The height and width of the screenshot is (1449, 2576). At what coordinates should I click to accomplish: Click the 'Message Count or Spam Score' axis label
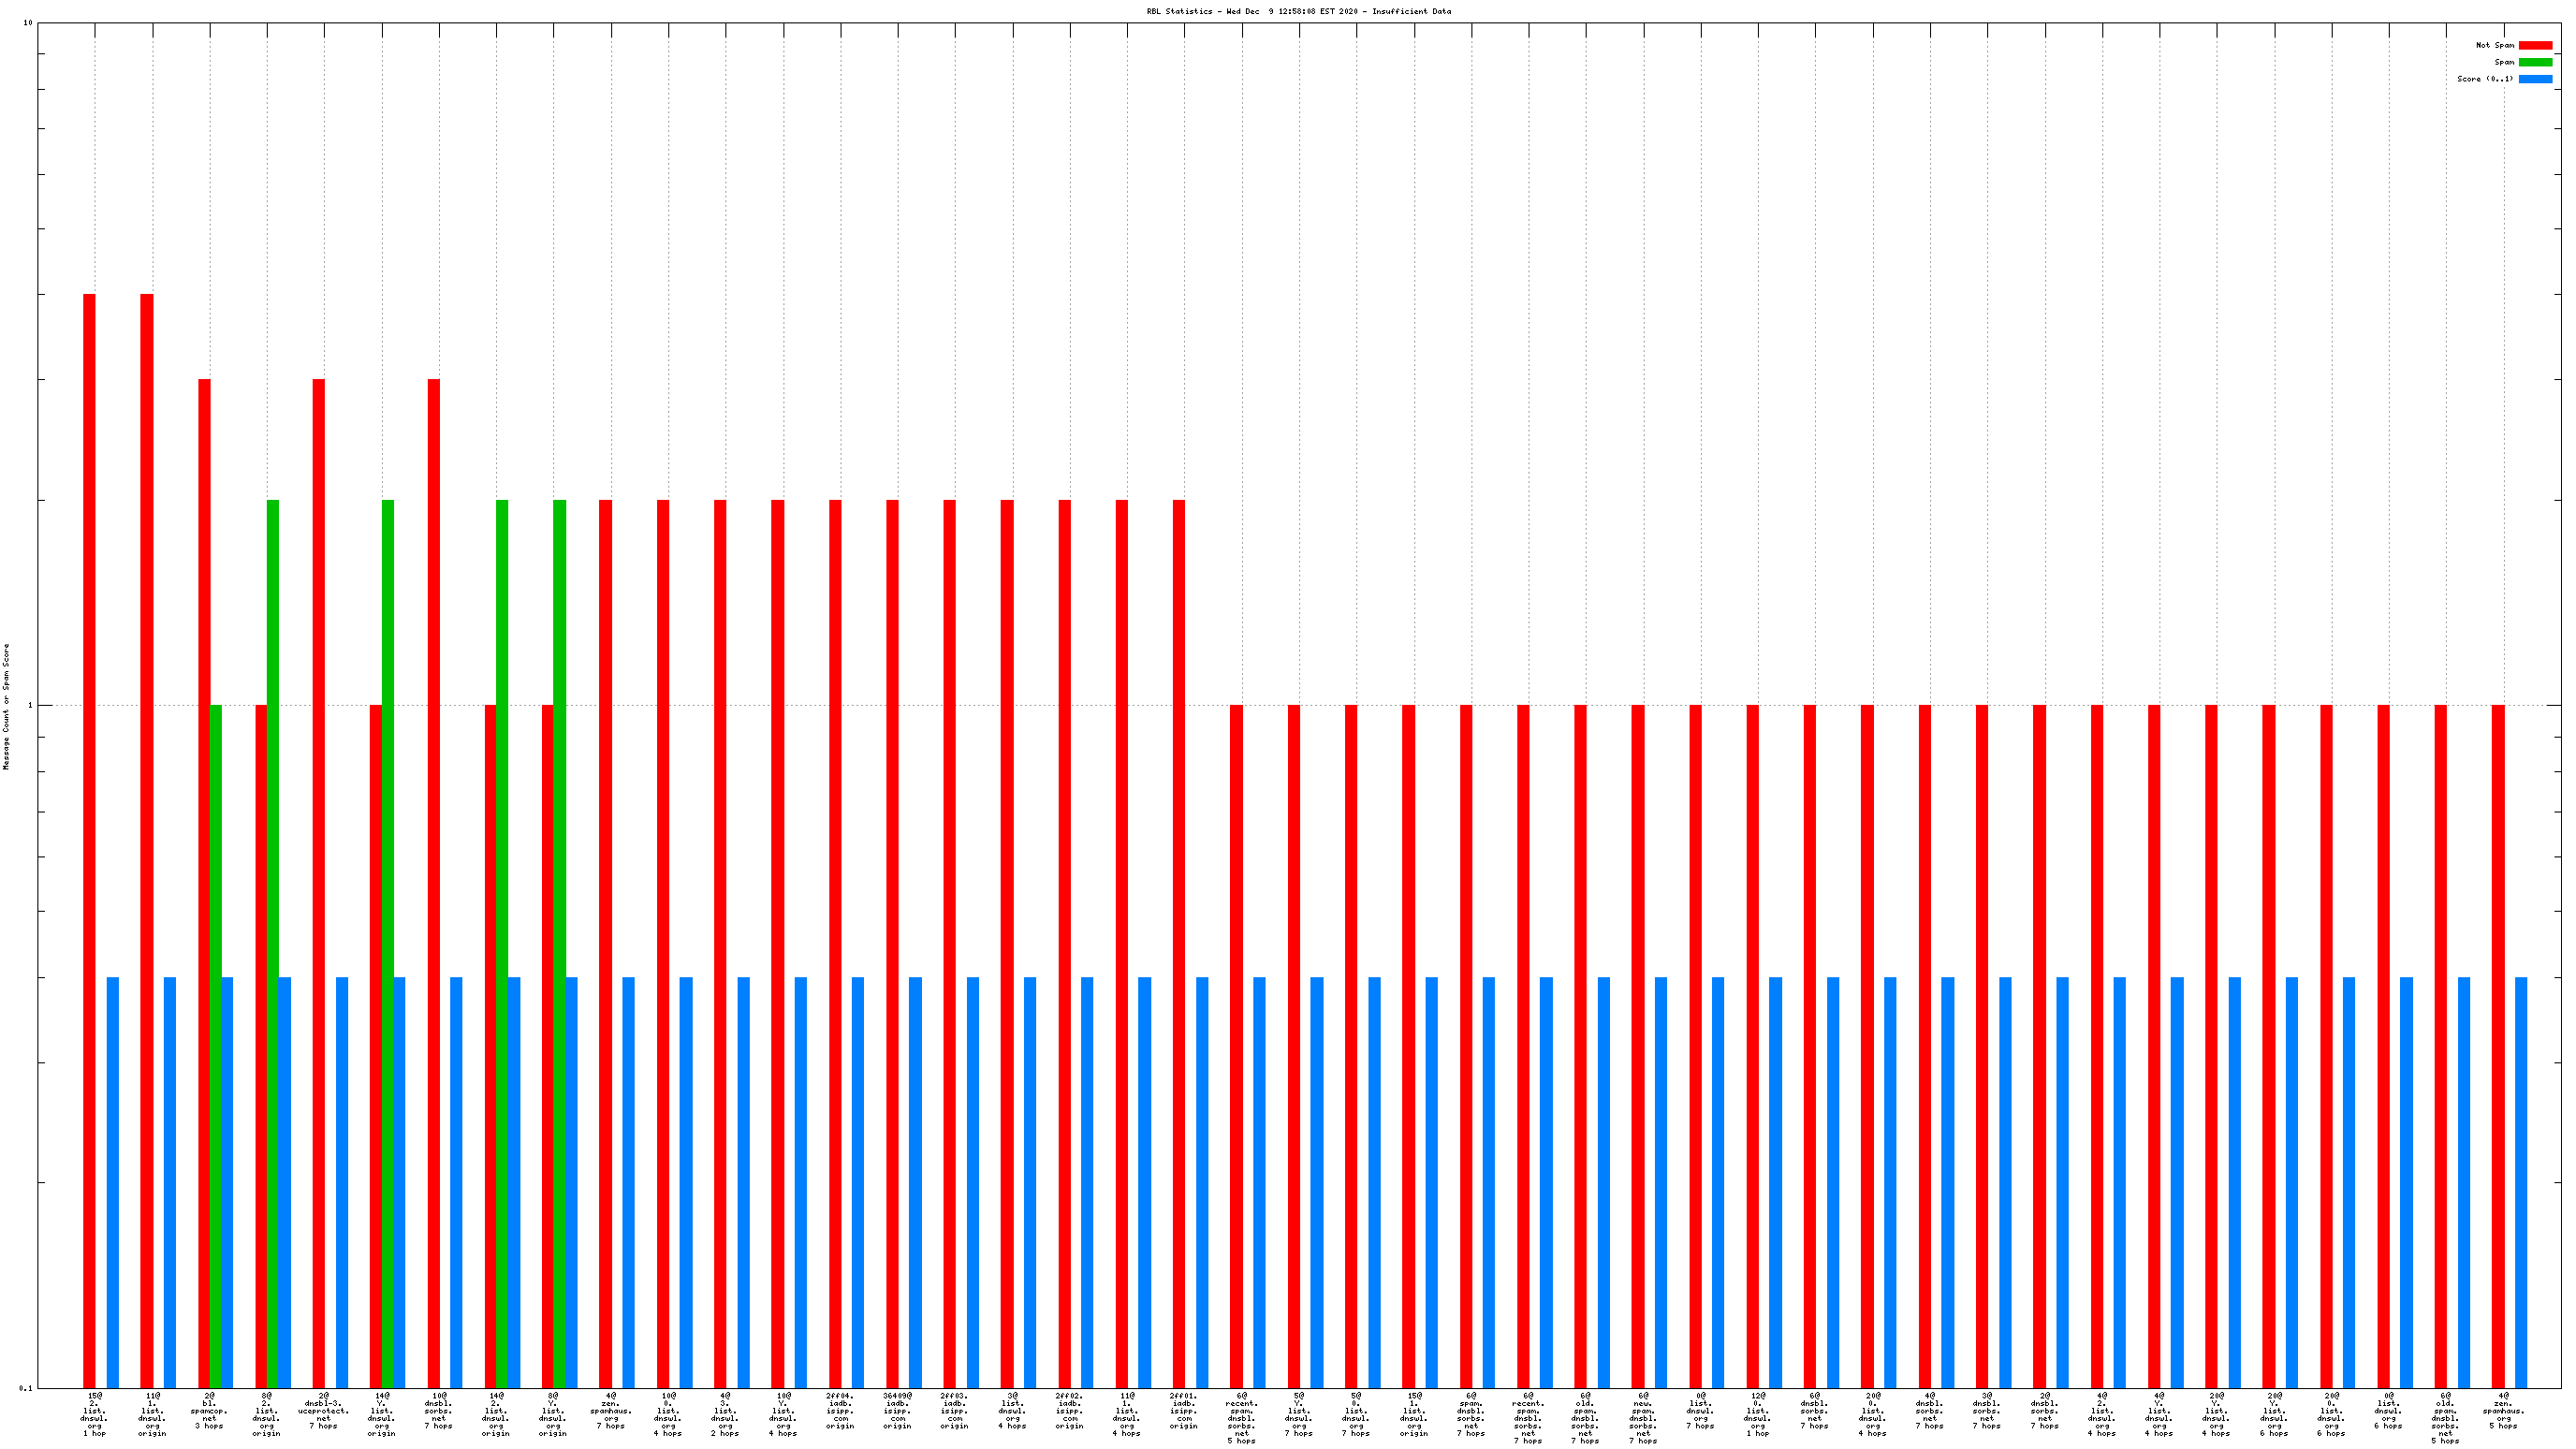coord(6,706)
